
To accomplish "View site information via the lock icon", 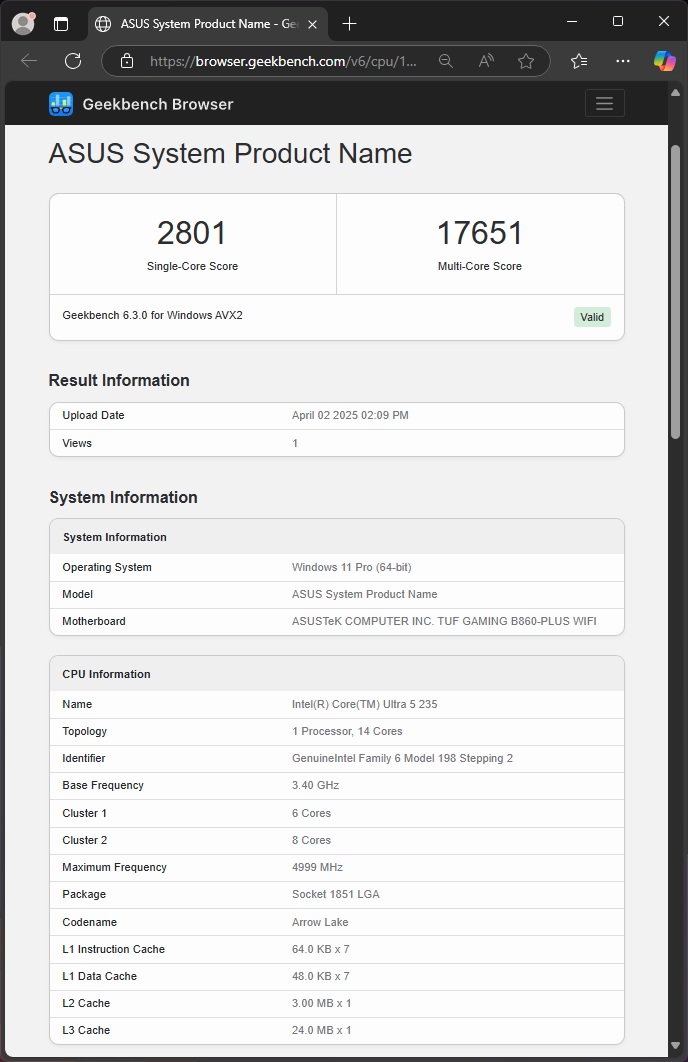I will coord(127,61).
